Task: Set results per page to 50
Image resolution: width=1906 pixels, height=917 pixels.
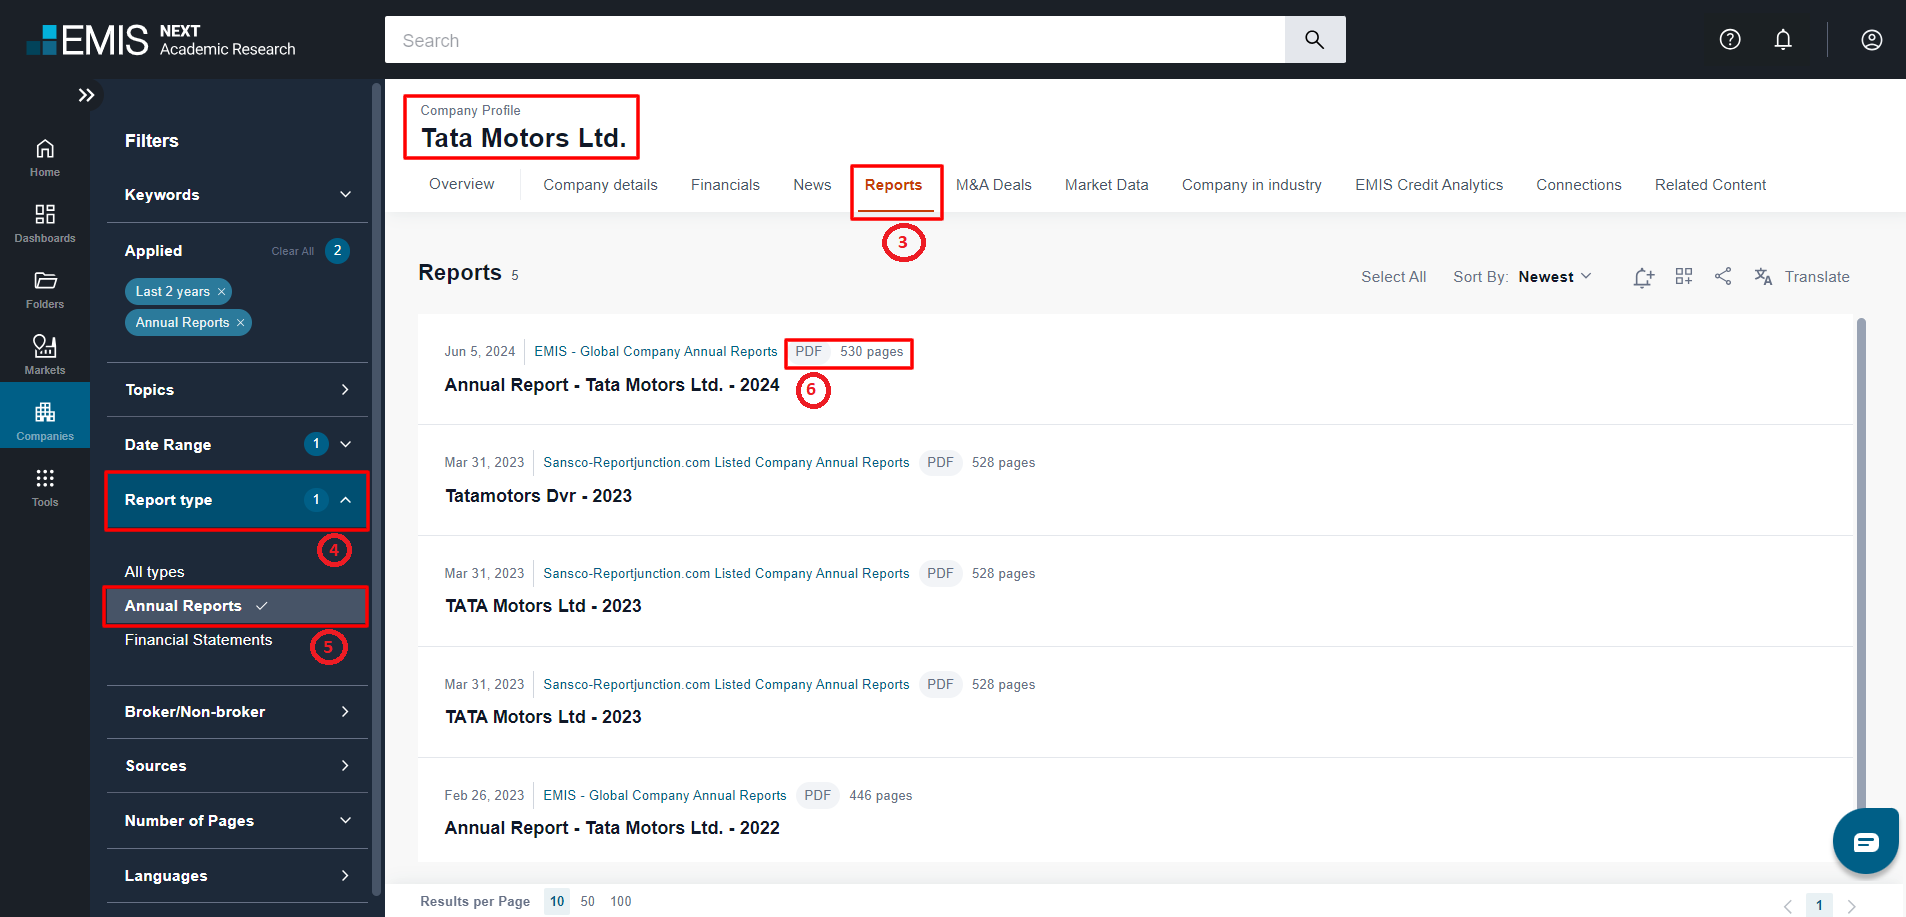Action: tap(588, 901)
